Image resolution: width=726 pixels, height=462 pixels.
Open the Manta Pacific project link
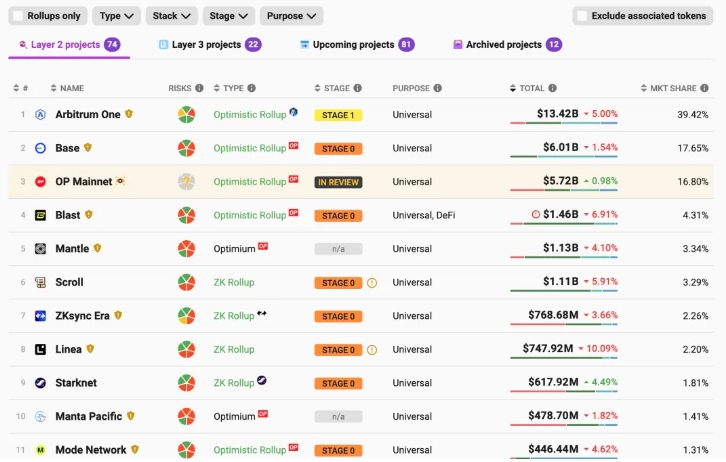tap(88, 417)
